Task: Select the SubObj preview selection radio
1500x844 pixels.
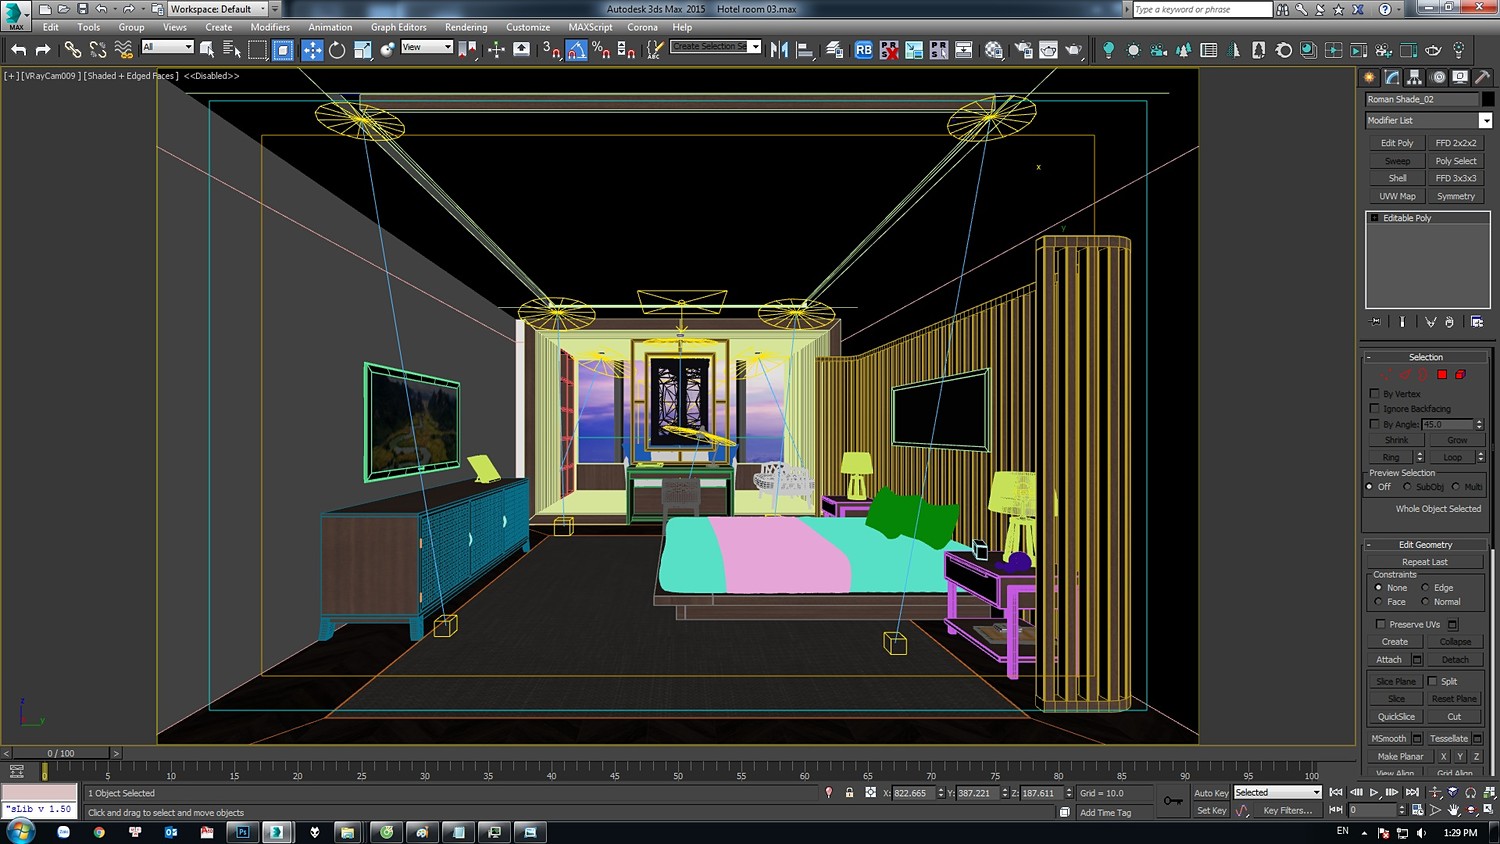Action: pyautogui.click(x=1407, y=487)
